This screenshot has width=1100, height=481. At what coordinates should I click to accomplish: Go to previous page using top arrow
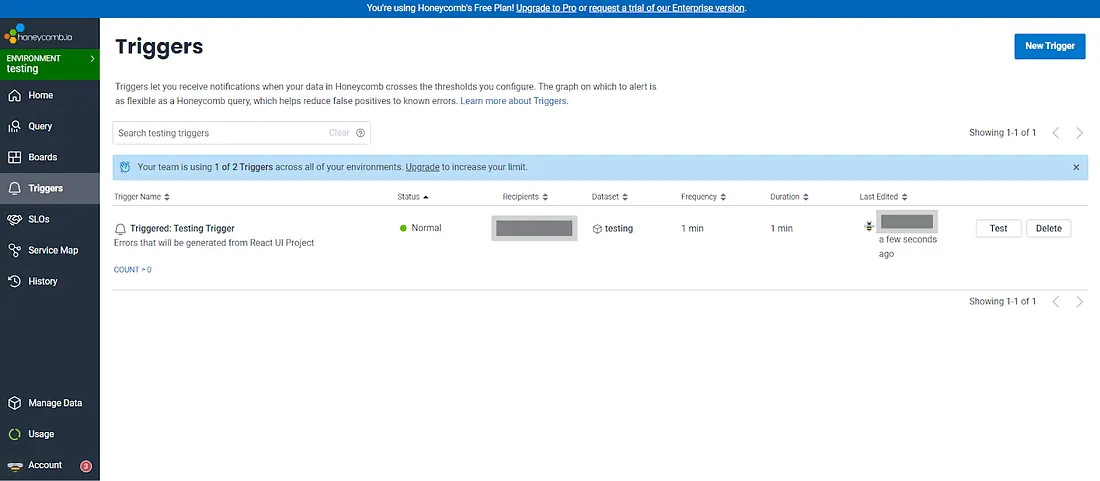(x=1056, y=133)
